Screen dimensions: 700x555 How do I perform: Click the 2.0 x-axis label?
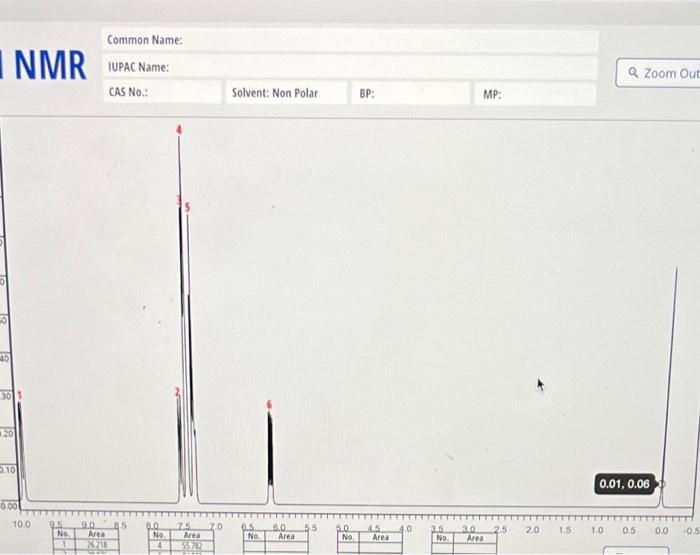(x=532, y=530)
